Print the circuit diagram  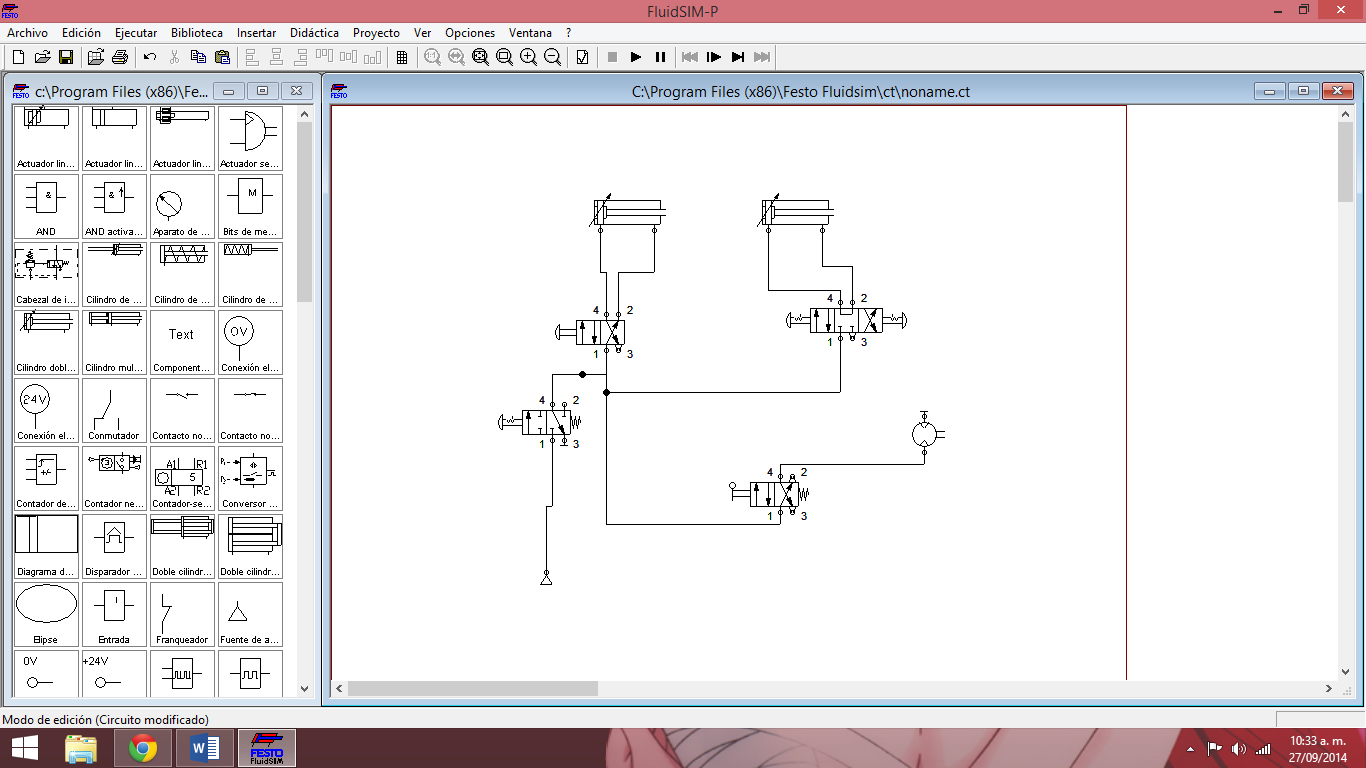coord(121,57)
